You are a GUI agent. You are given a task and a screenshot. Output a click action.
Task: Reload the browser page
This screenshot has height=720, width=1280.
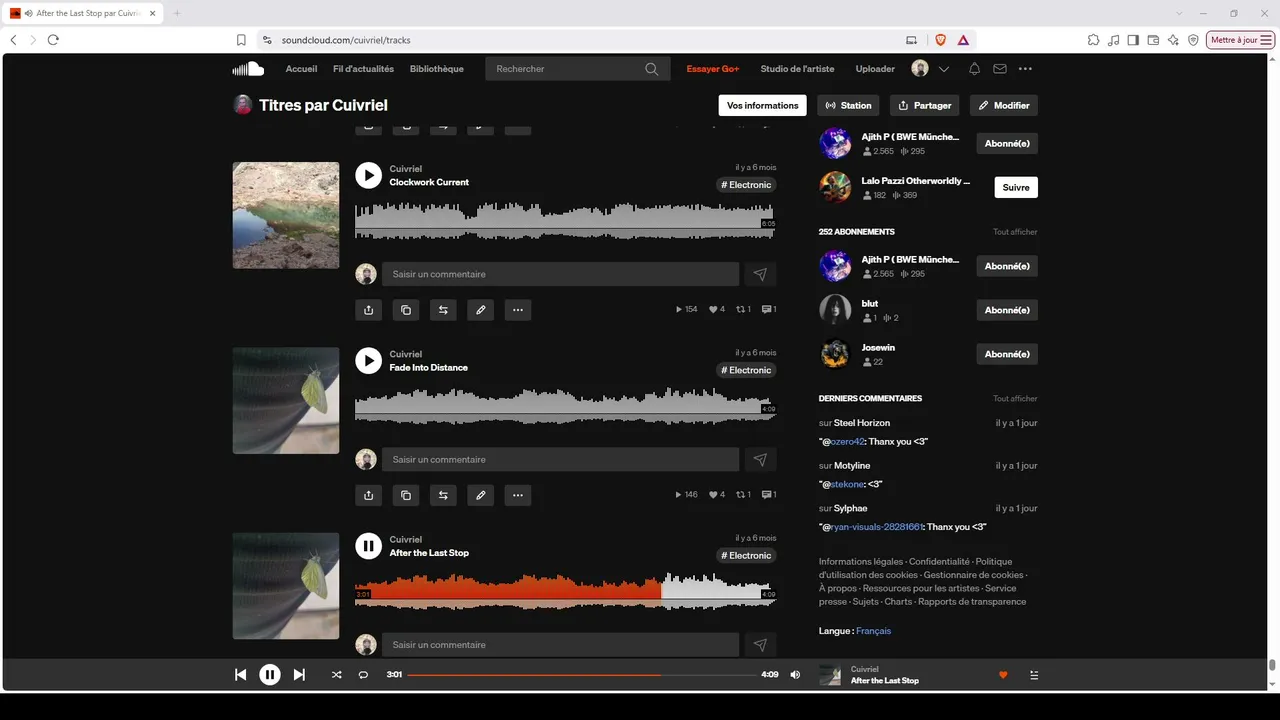pos(53,40)
